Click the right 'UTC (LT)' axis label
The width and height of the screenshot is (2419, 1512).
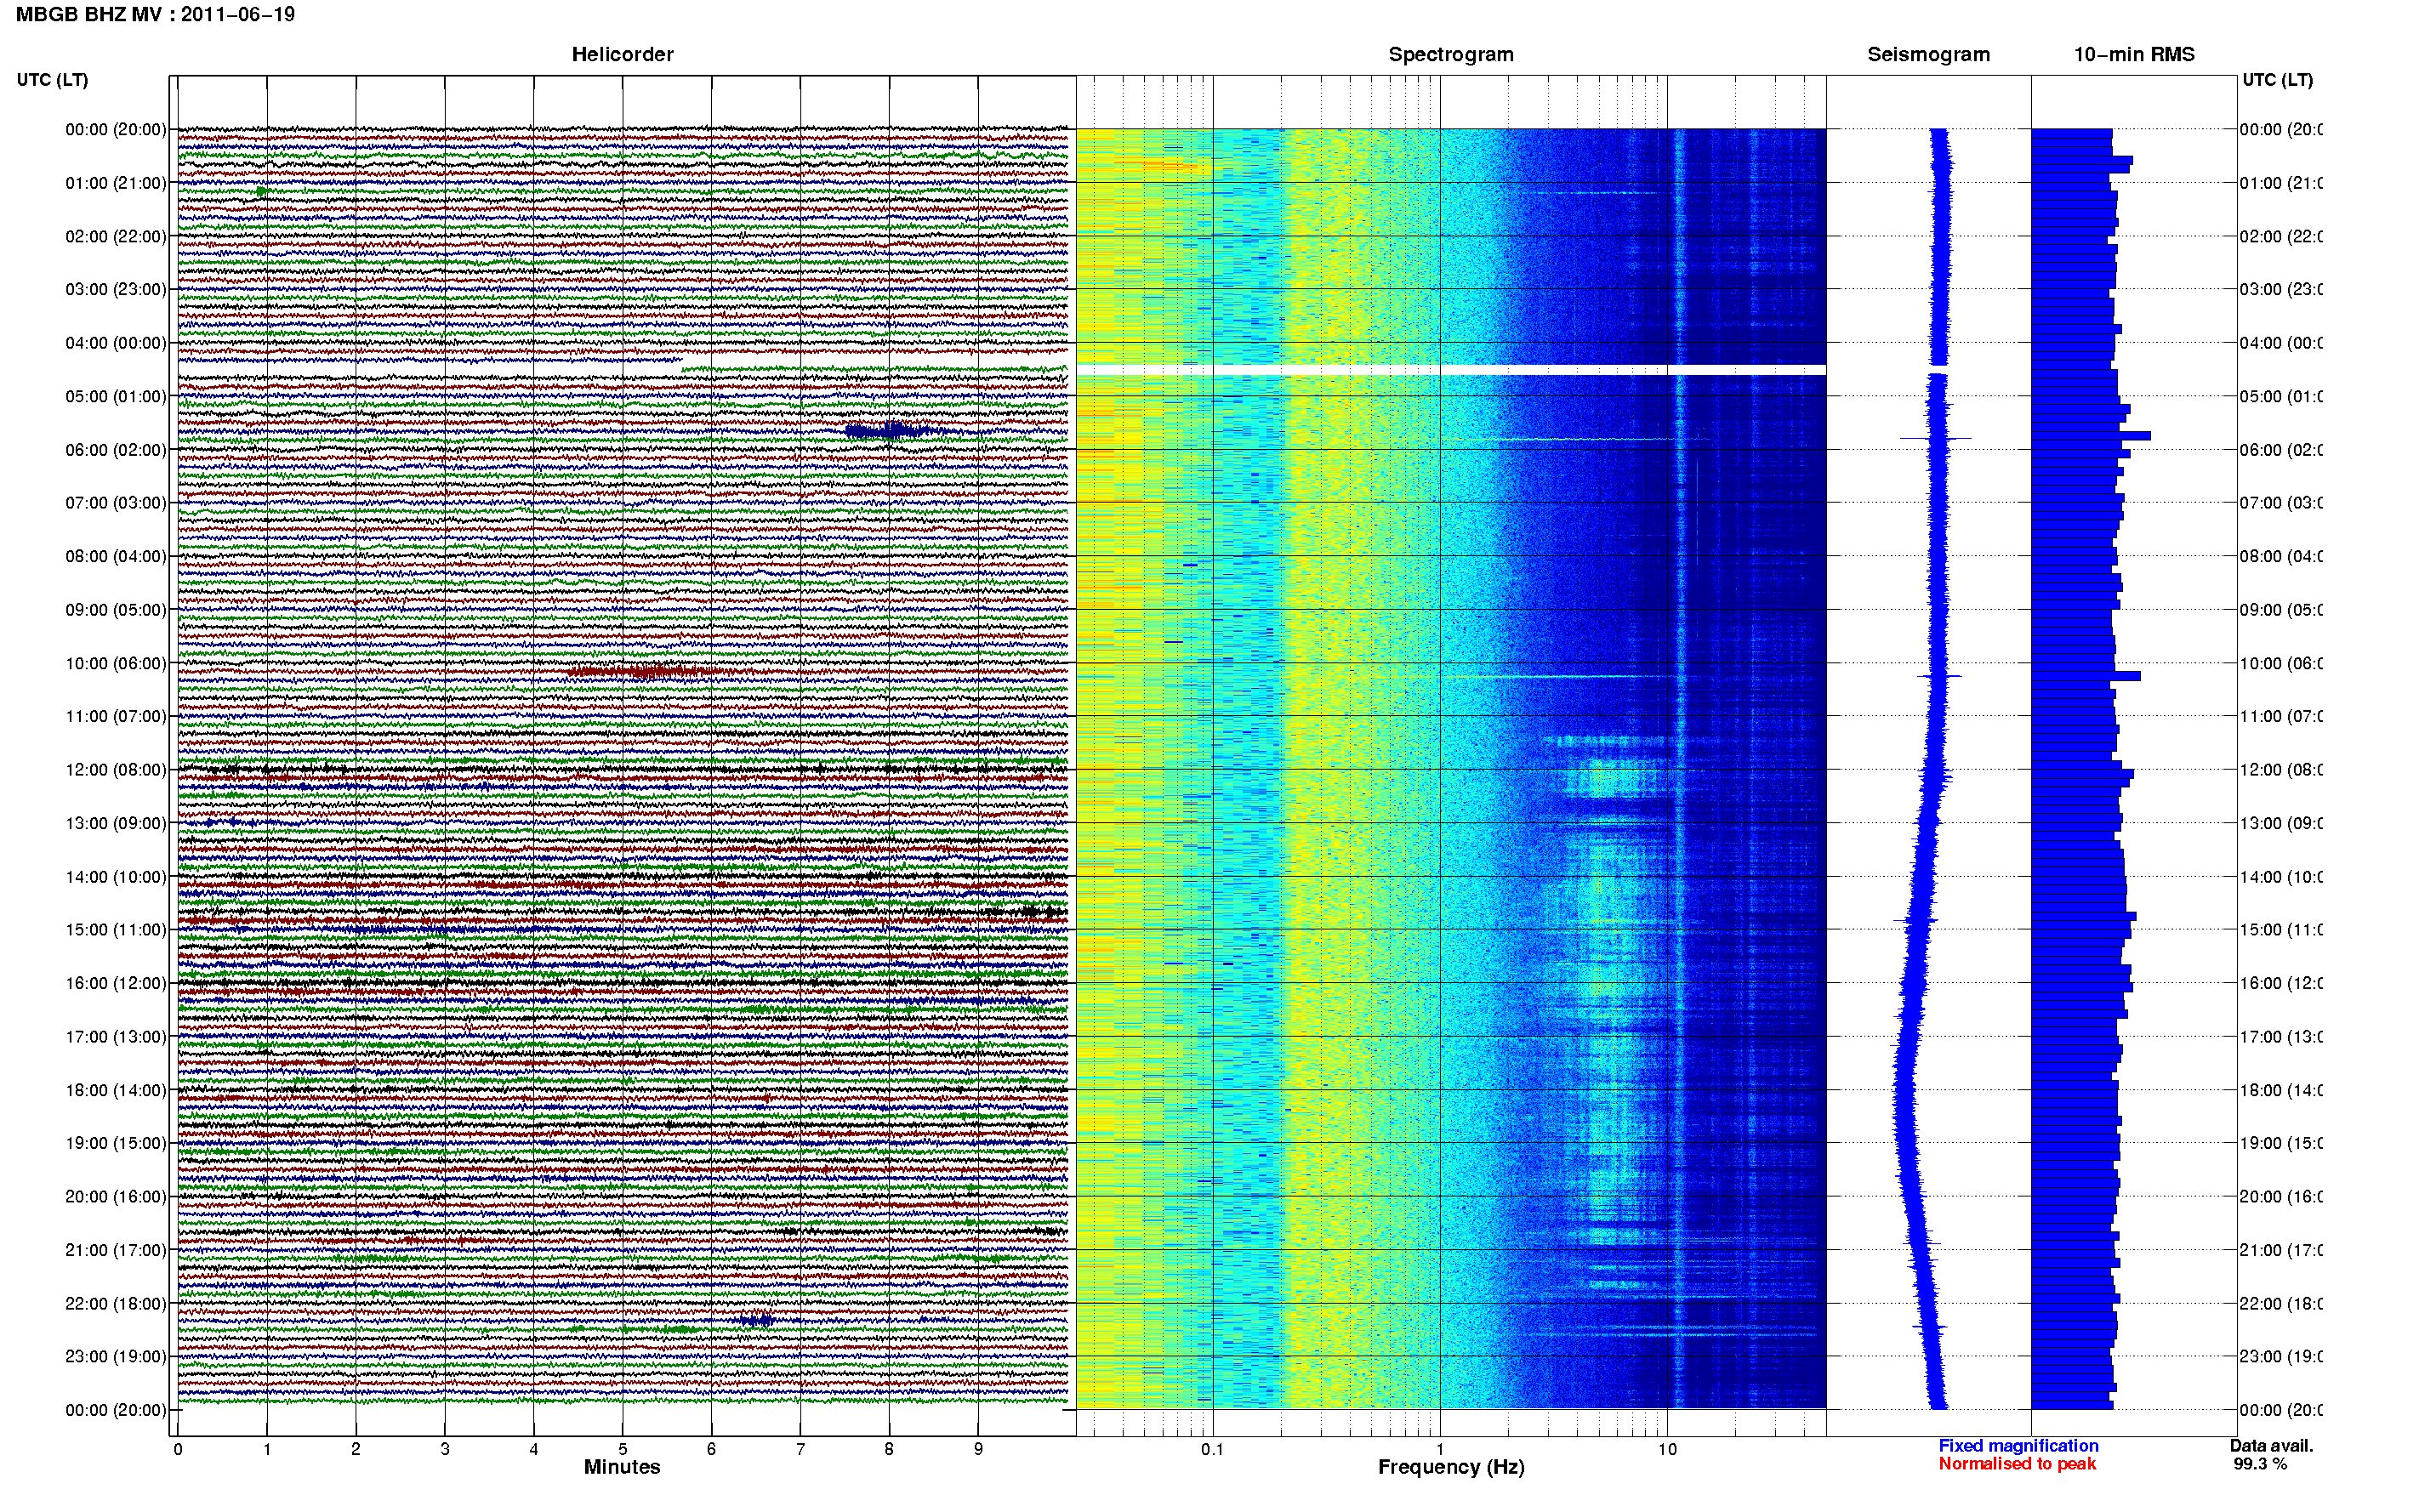(x=2277, y=79)
